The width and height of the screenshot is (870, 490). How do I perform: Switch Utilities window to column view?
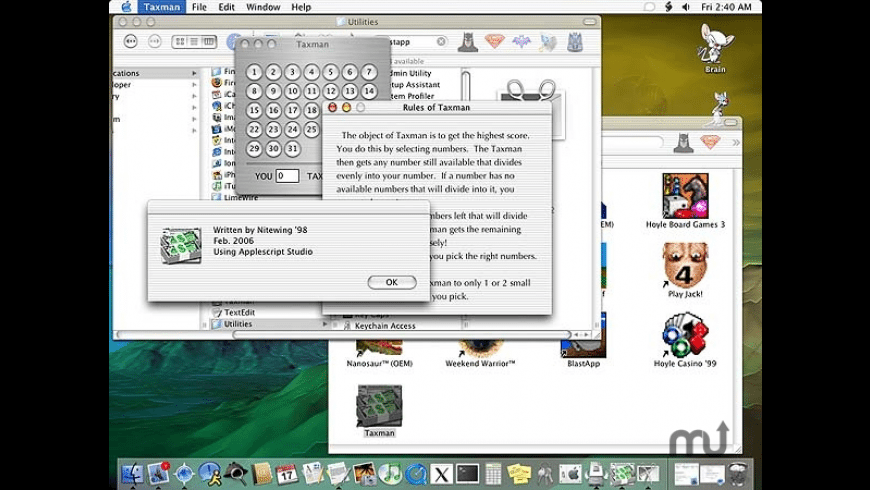tap(209, 42)
